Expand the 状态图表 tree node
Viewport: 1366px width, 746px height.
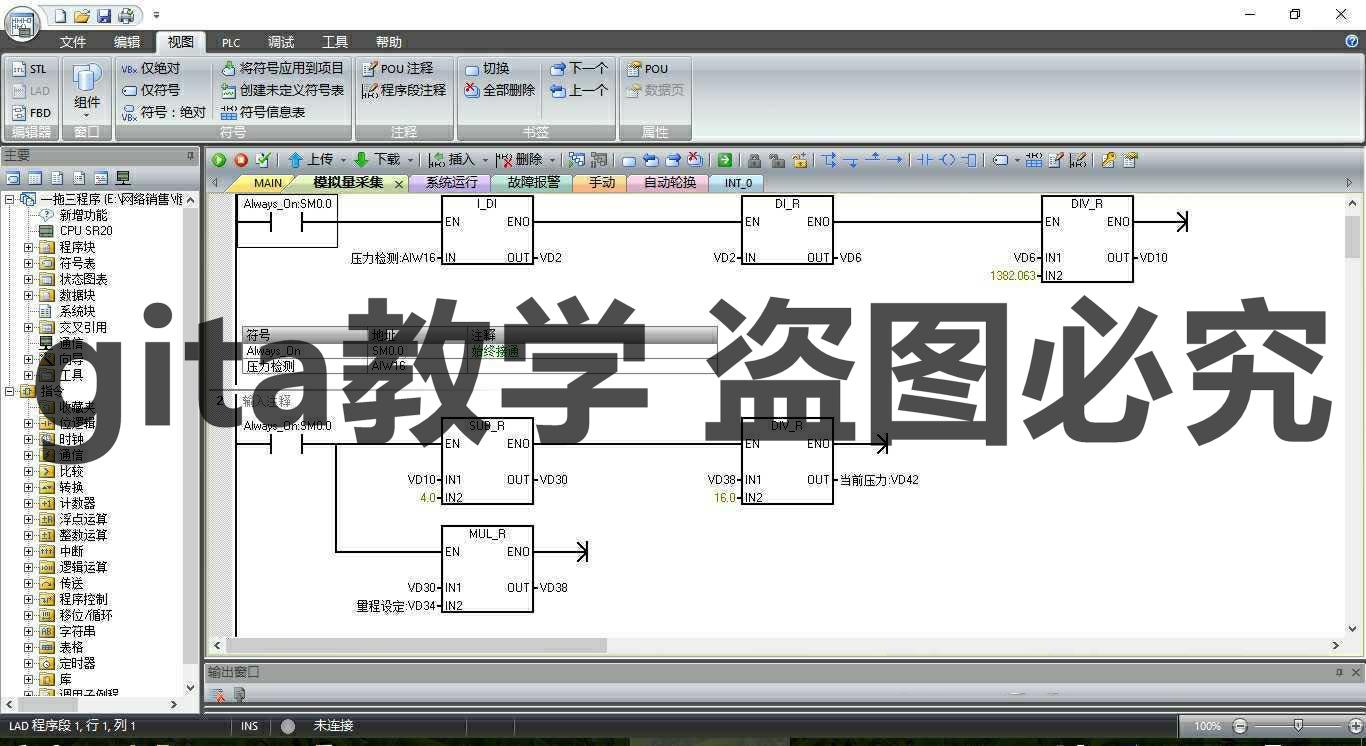pyautogui.click(x=29, y=279)
